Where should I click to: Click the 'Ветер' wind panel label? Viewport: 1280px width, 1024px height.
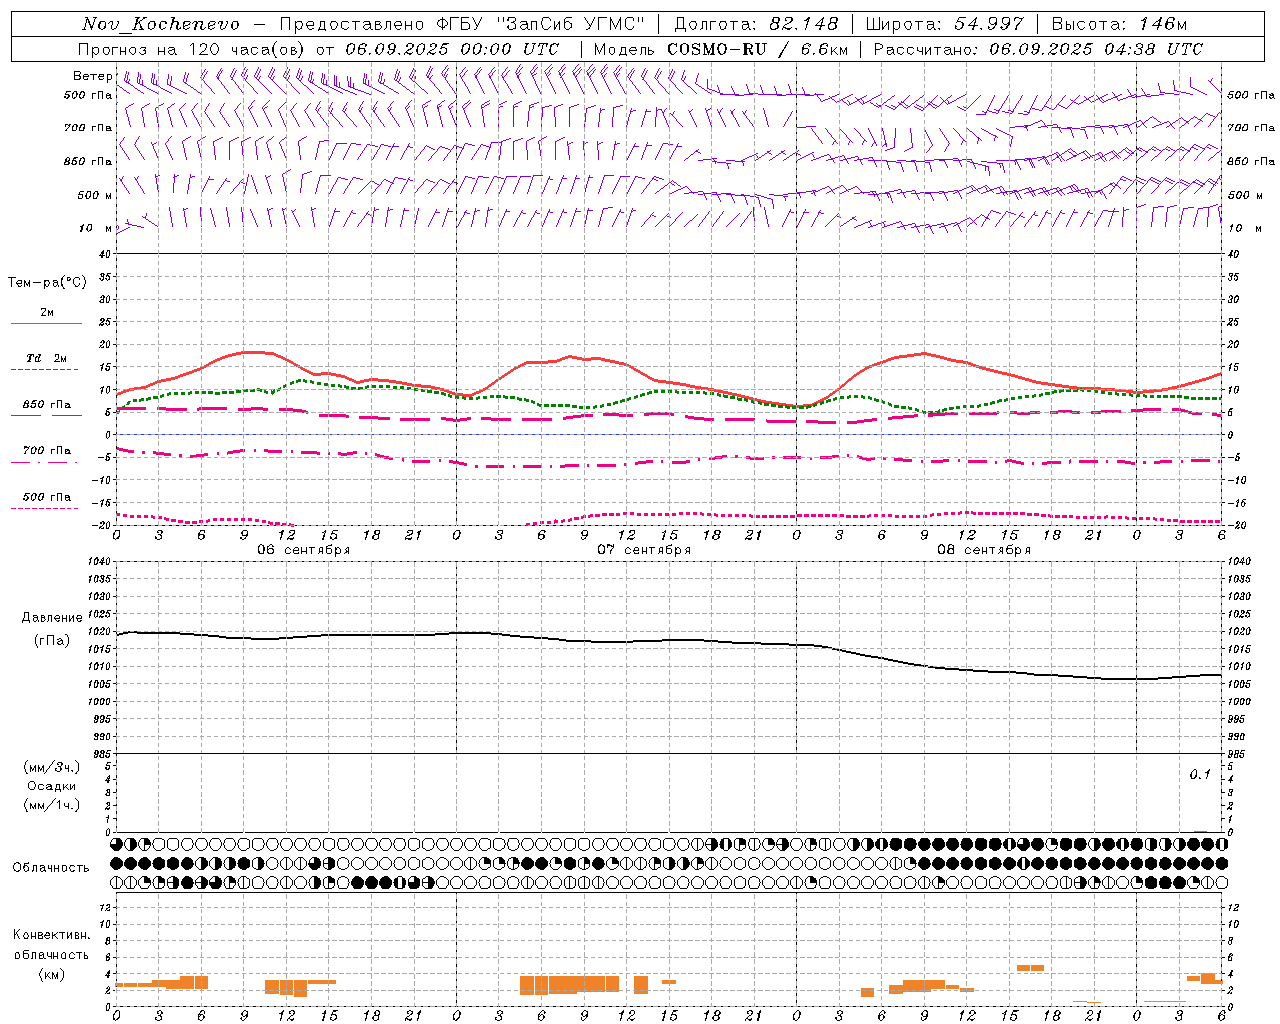[92, 76]
